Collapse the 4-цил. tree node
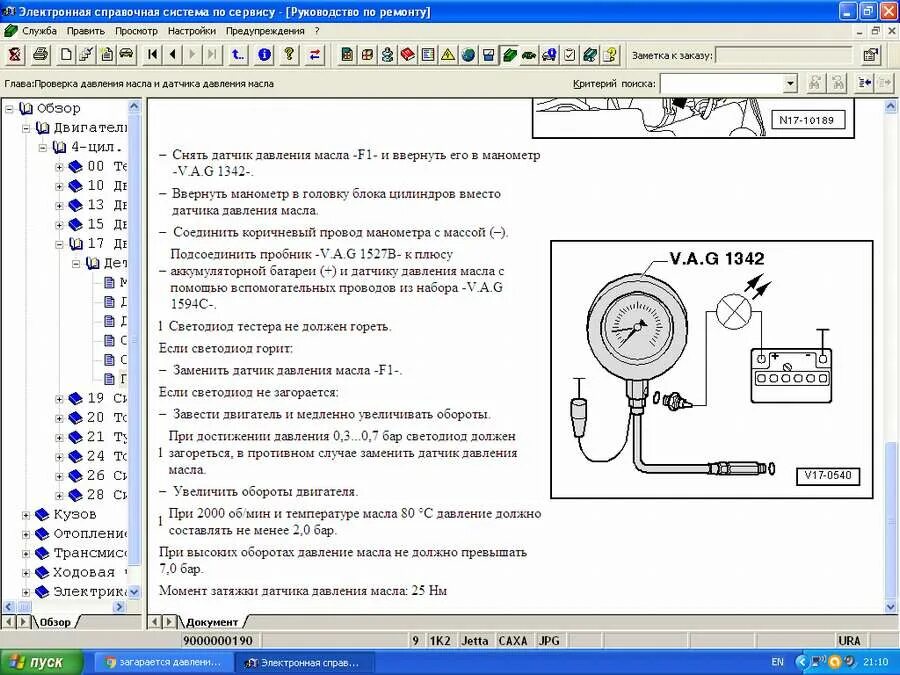 click(42, 148)
